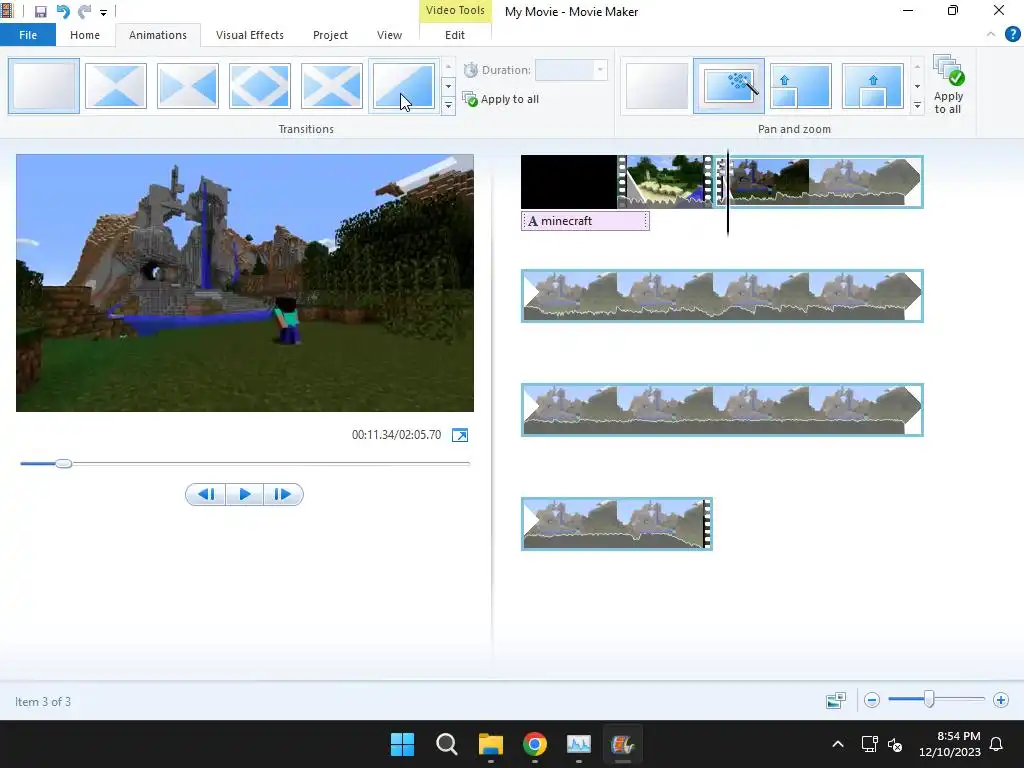Viewport: 1024px width, 768px height.
Task: Select the last short clip row
Action: [x=616, y=524]
